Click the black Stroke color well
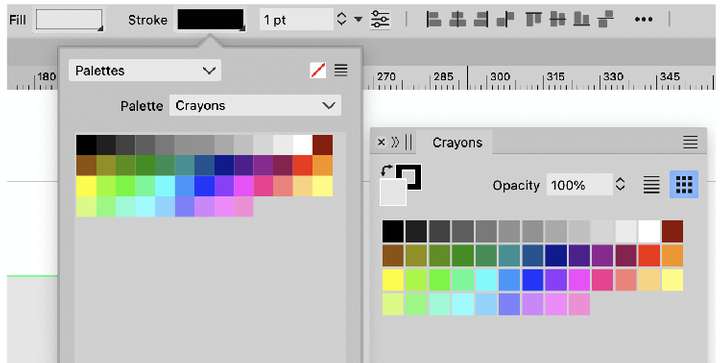The image size is (720, 363). coord(211,20)
